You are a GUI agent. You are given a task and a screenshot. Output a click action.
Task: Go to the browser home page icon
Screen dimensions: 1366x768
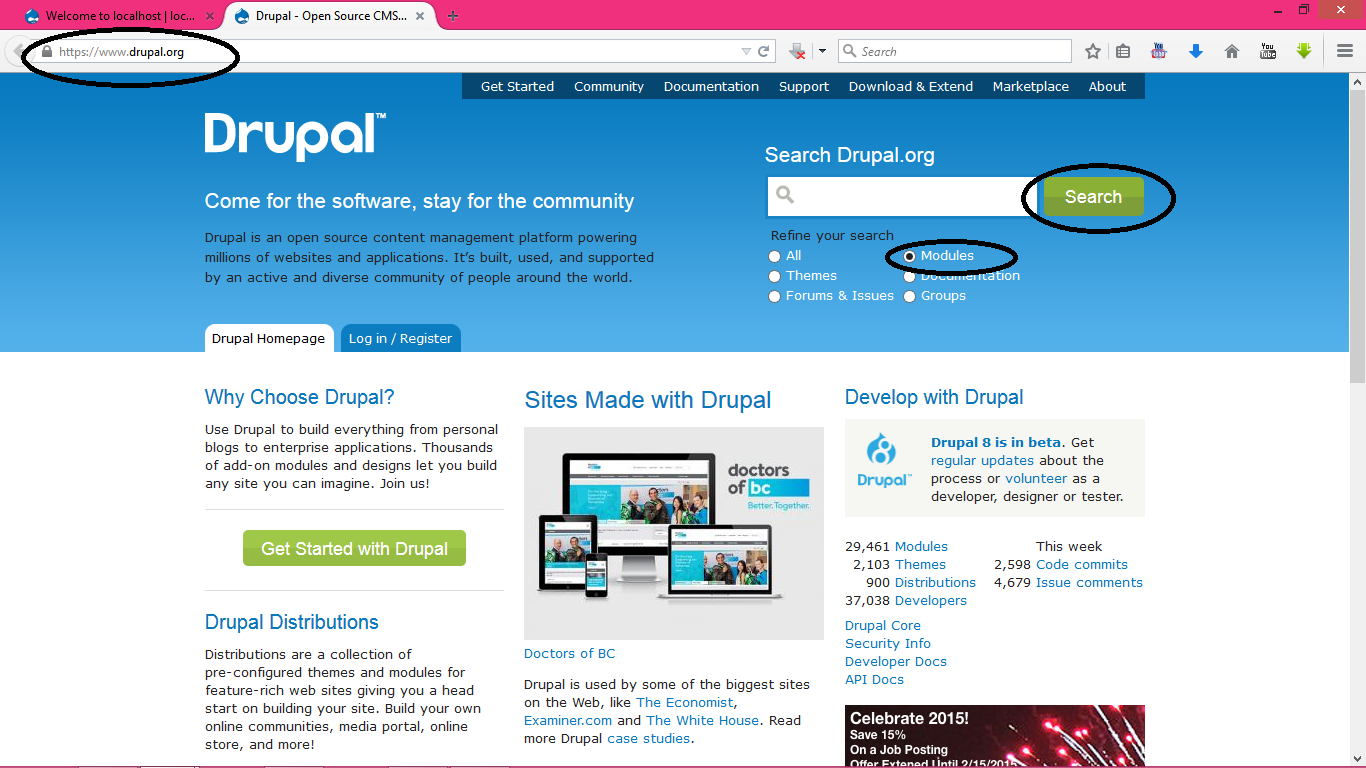1232,51
